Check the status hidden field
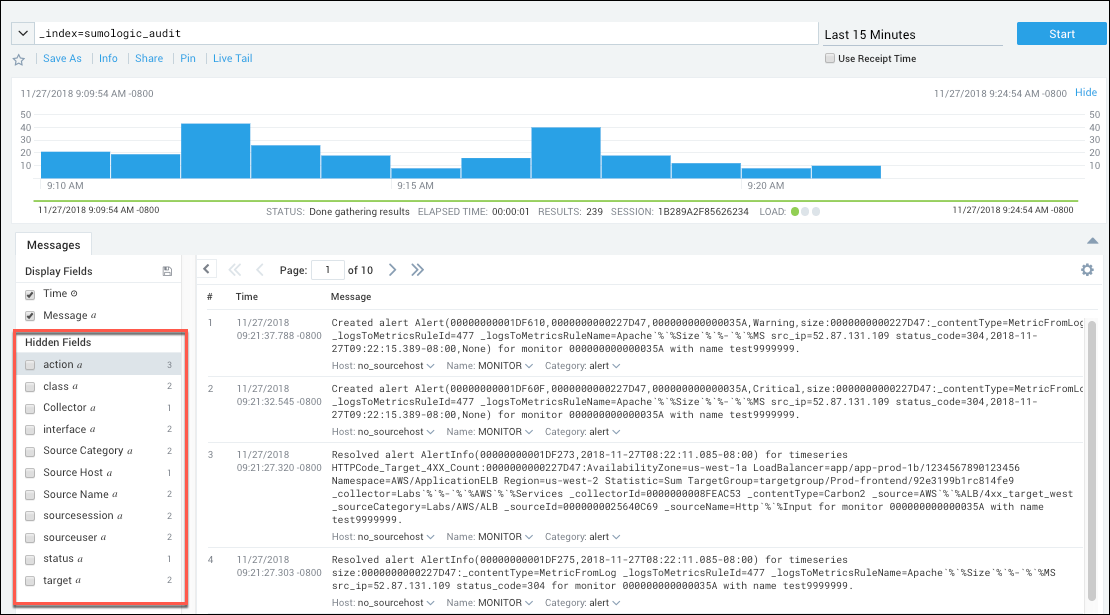This screenshot has height=615, width=1110. pyautogui.click(x=28, y=558)
